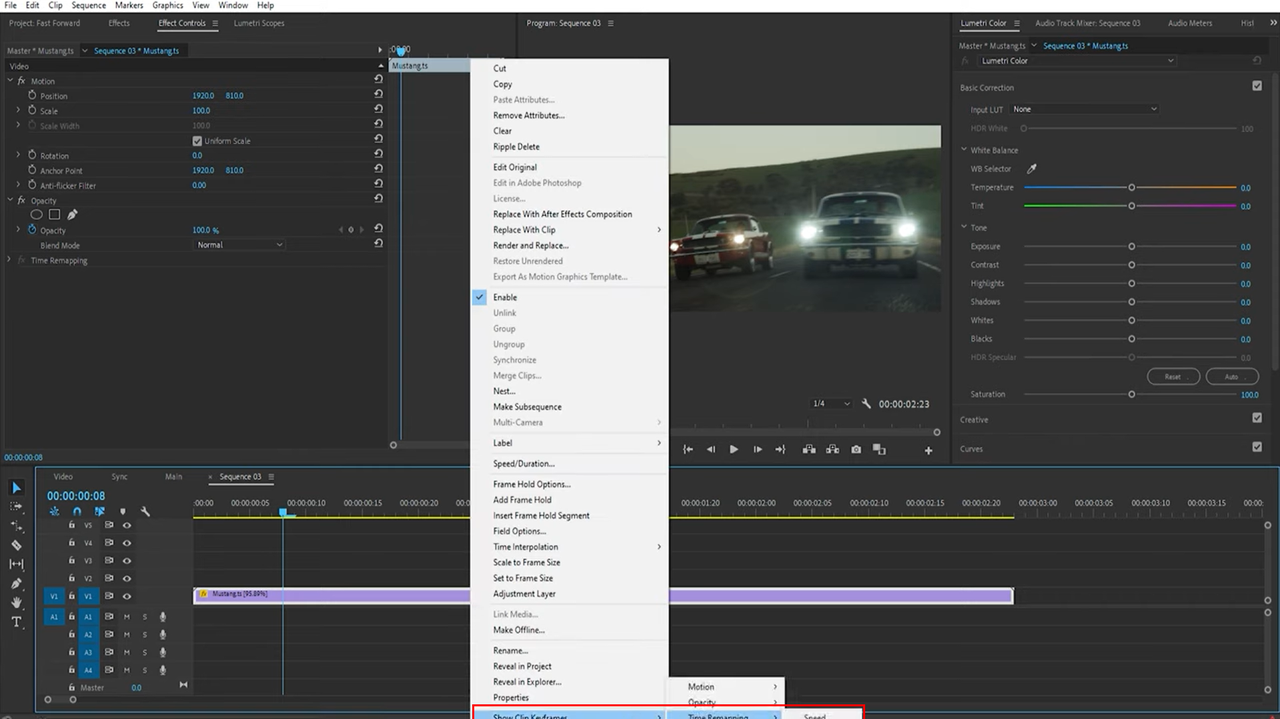Adjust the Saturation slider

(1131, 394)
